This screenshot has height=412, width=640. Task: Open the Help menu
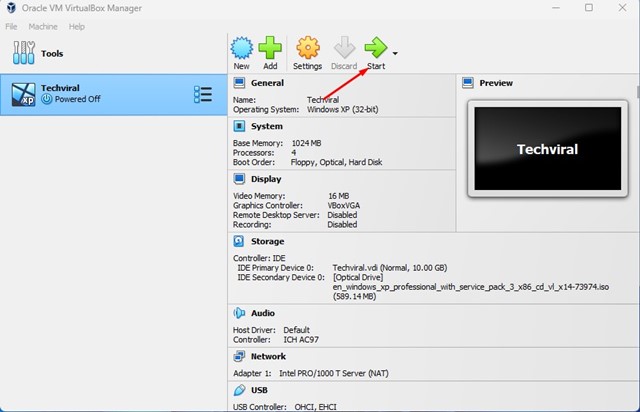coord(77,26)
